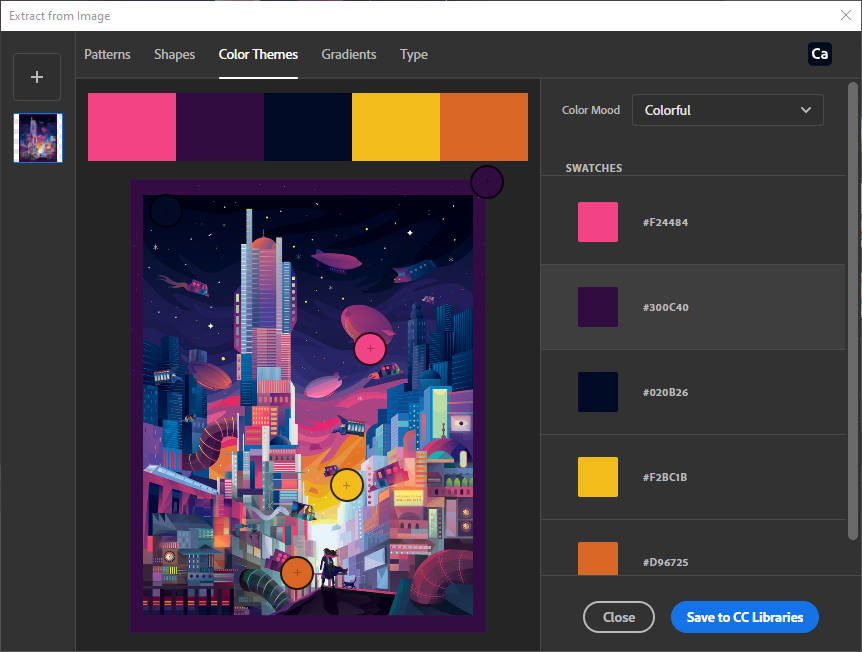Close the Extract from Image dialog
The image size is (862, 652).
[845, 15]
